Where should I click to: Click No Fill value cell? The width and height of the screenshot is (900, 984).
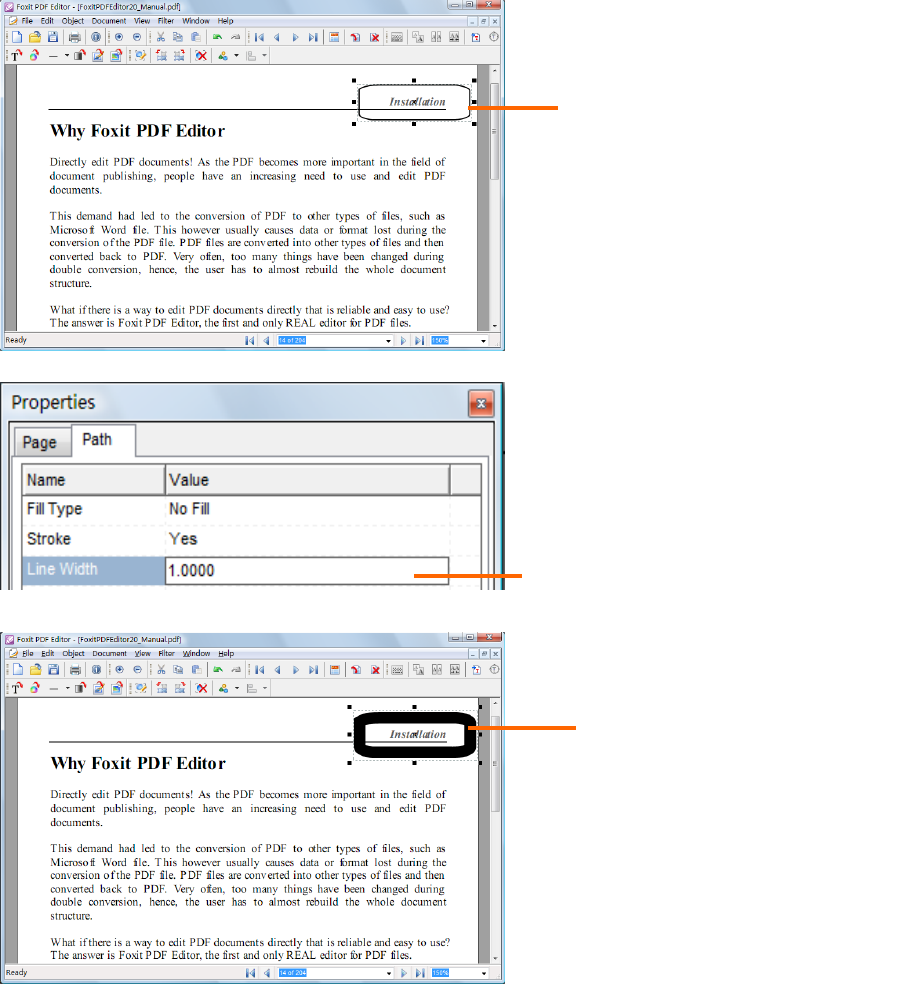tap(308, 509)
